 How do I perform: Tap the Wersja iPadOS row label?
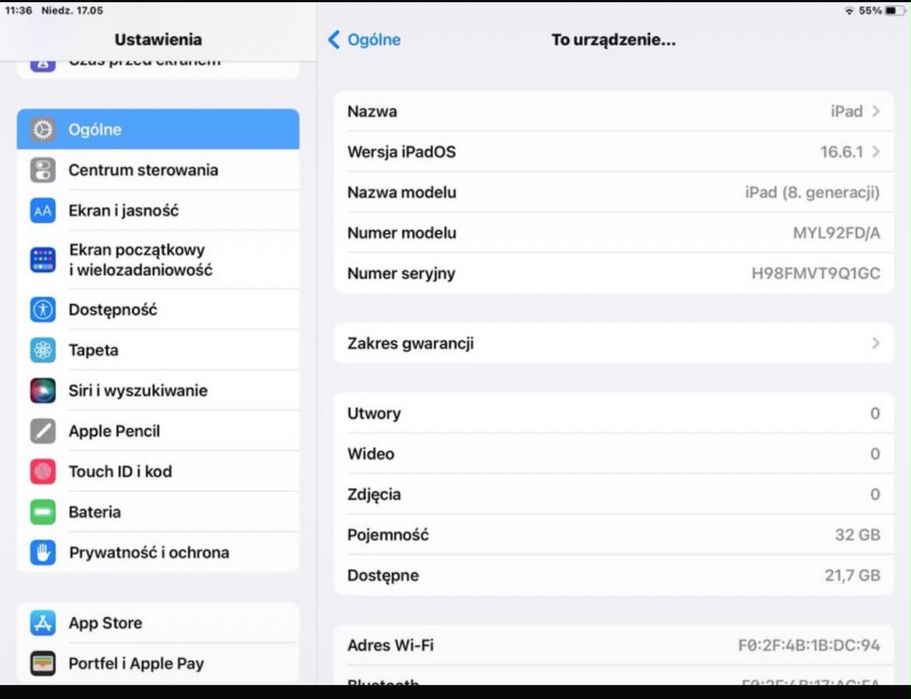point(401,152)
